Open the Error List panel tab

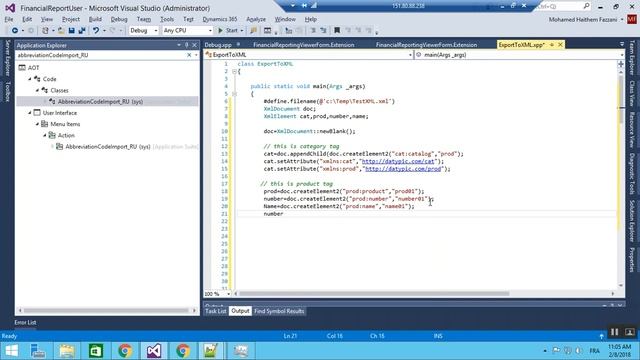click(x=25, y=322)
